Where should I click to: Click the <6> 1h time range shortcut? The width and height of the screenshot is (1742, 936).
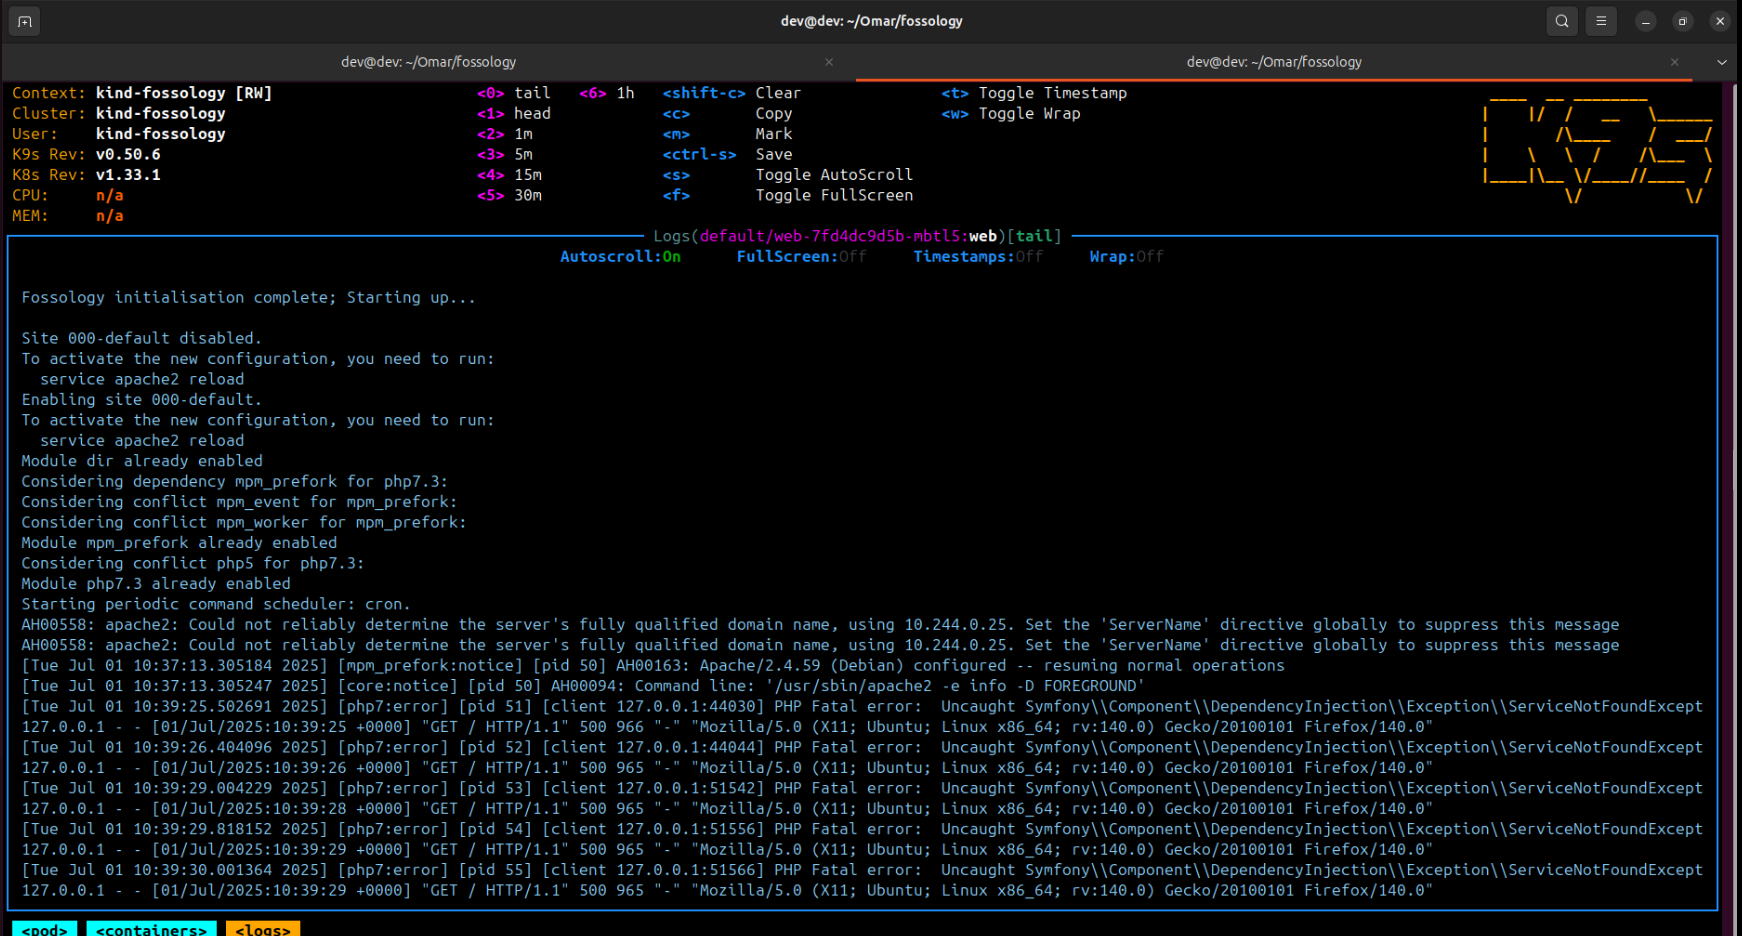pos(607,93)
